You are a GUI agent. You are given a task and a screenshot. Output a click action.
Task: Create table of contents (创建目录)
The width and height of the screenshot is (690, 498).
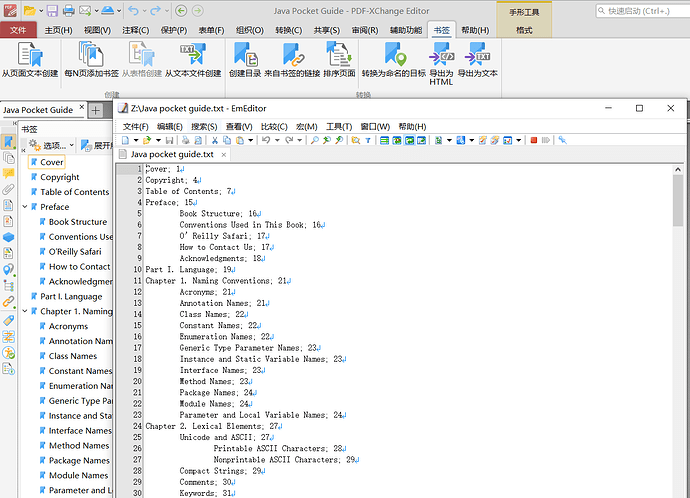pos(245,60)
